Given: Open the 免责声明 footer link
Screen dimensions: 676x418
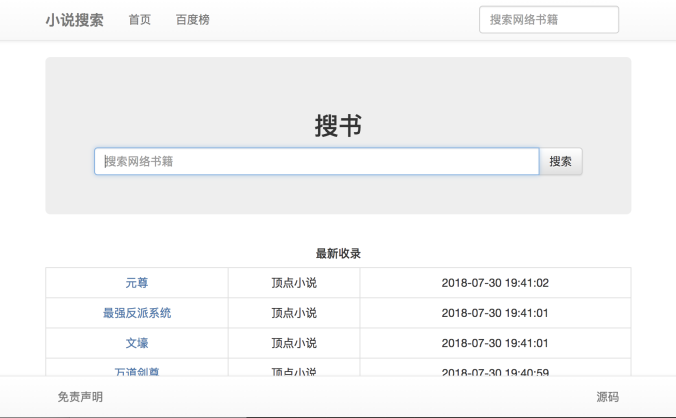Looking at the screenshot, I should pyautogui.click(x=80, y=397).
